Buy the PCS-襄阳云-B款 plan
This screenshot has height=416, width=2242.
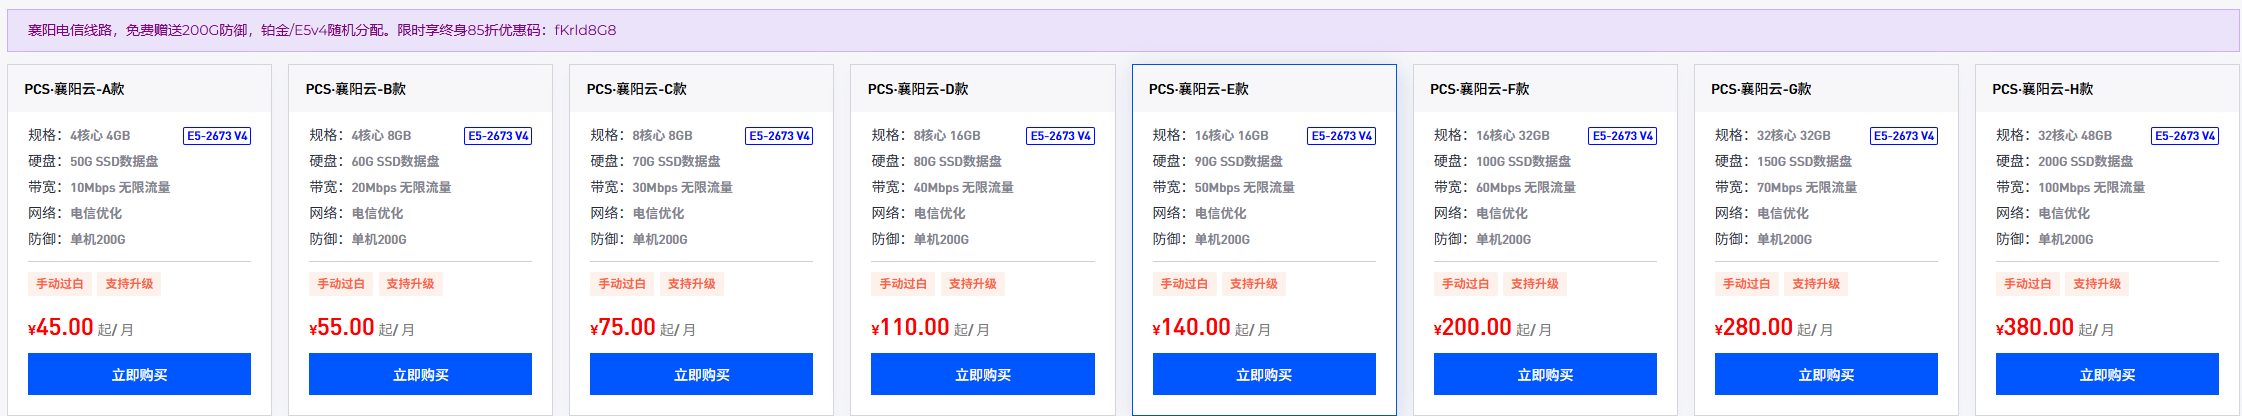point(420,374)
